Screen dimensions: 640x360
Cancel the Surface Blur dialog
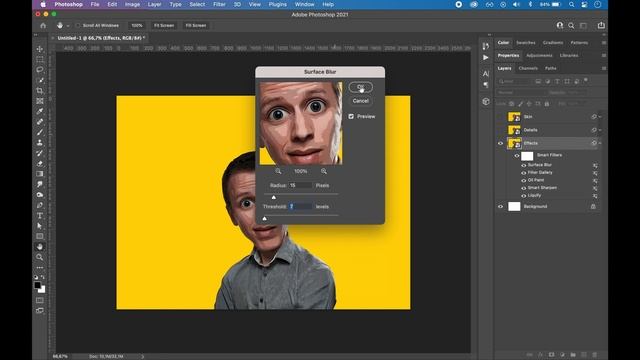coord(360,101)
